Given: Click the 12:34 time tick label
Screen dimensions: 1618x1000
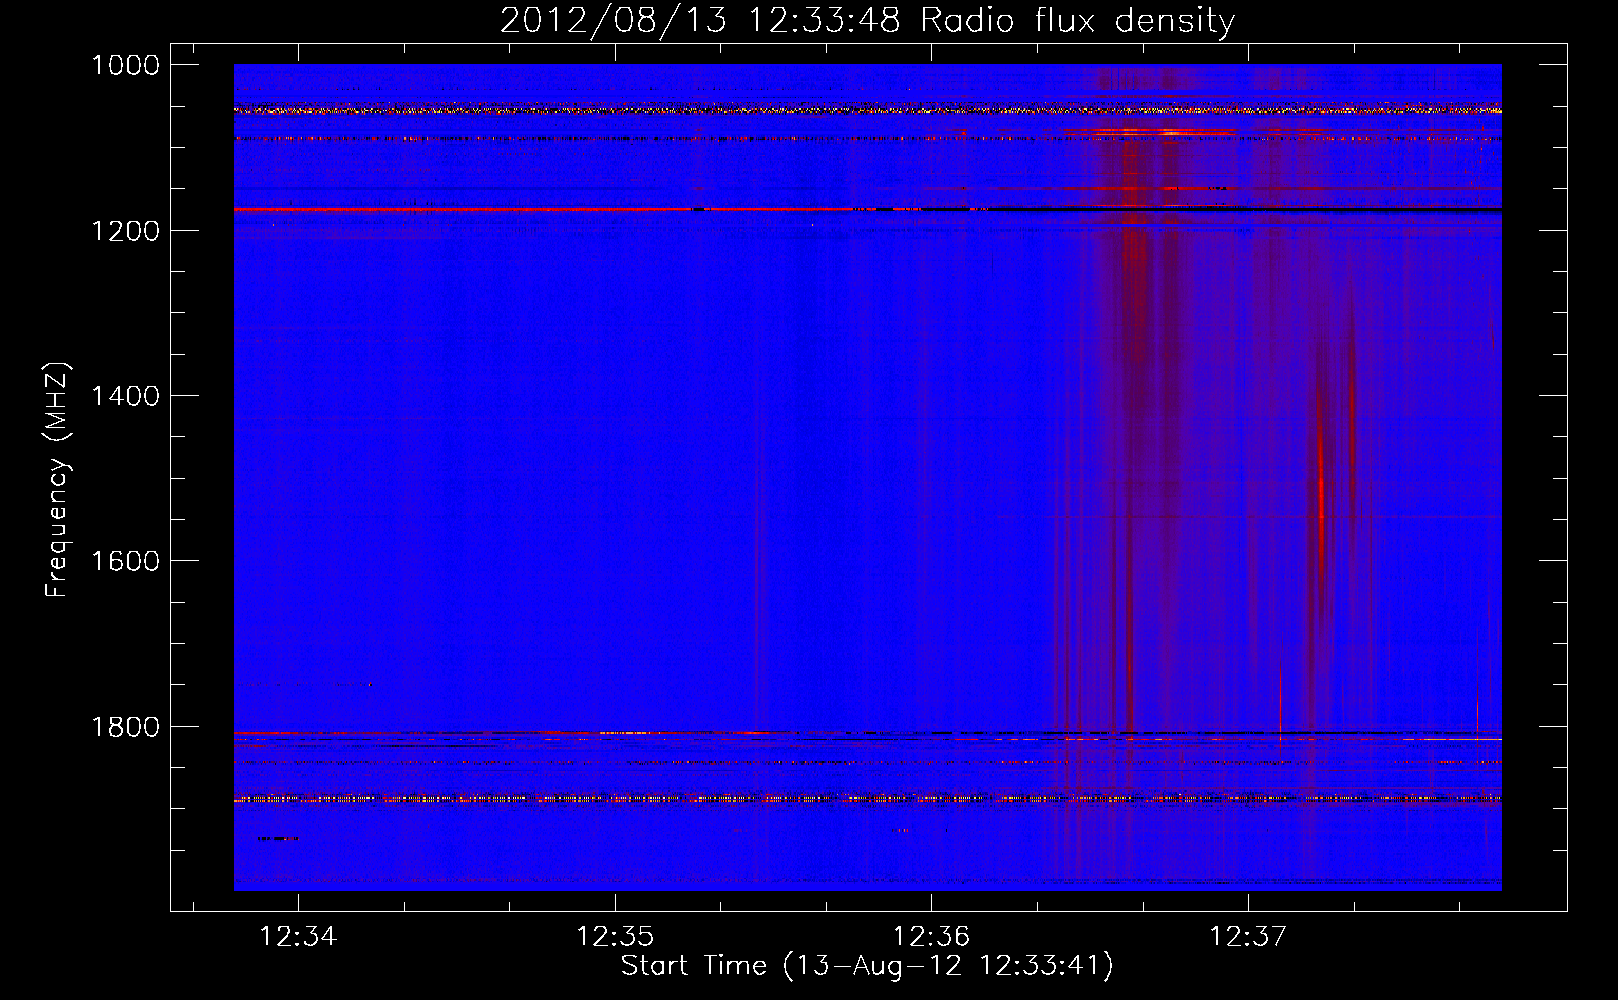Looking at the screenshot, I should 298,937.
